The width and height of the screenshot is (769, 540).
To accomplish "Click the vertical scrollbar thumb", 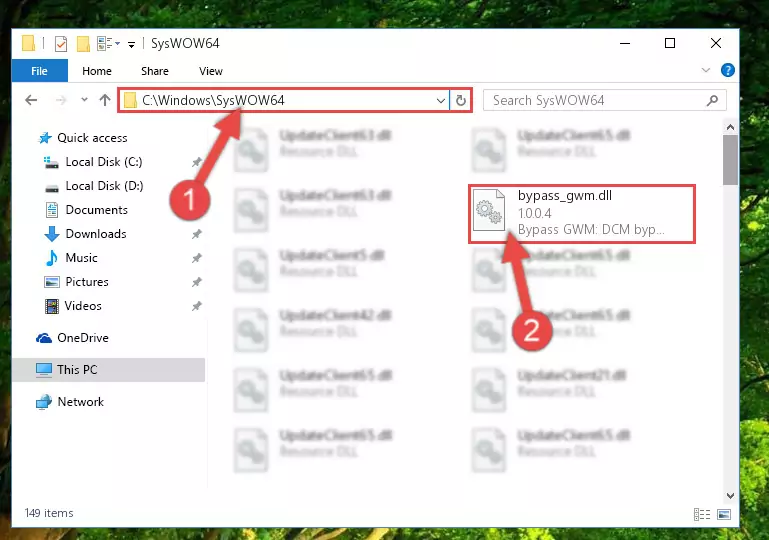I will pos(730,160).
